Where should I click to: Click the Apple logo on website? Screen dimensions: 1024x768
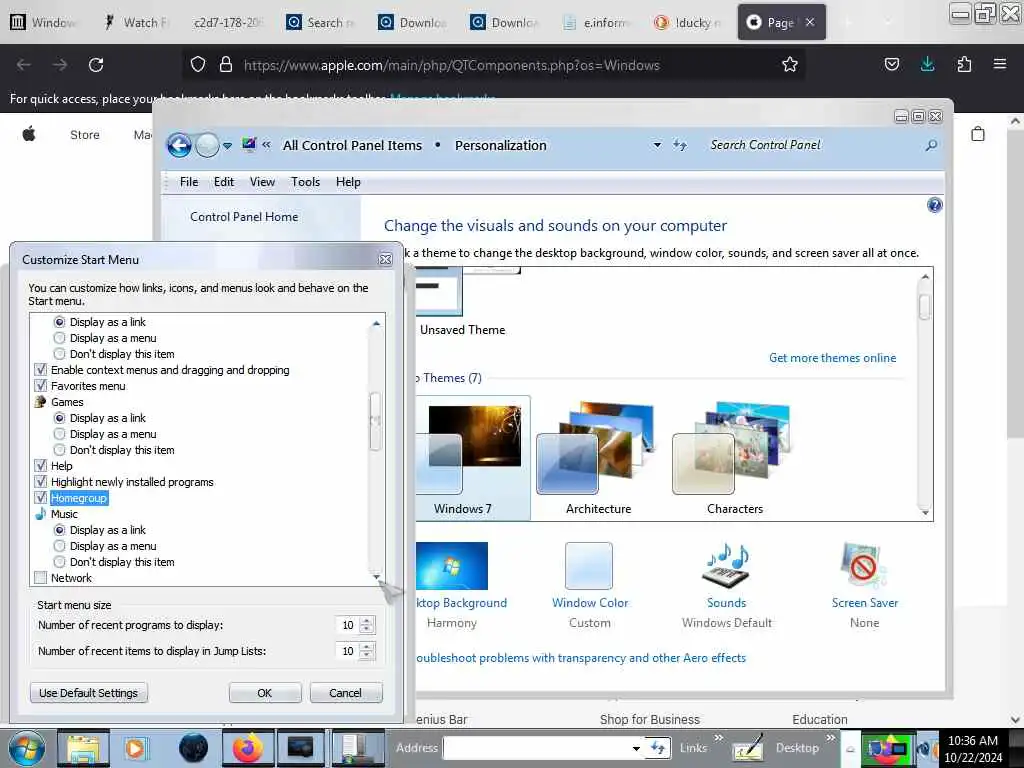coord(29,135)
